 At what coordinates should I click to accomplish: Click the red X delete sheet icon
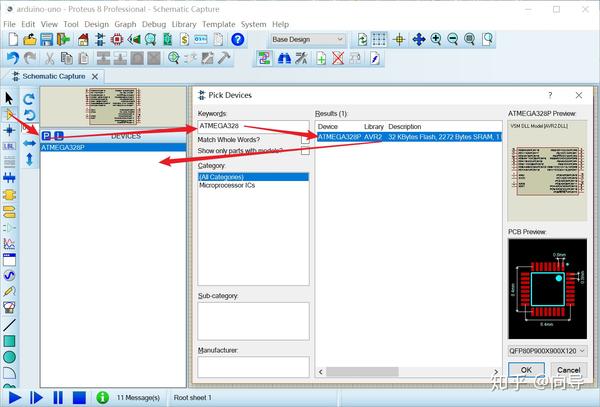coord(338,59)
